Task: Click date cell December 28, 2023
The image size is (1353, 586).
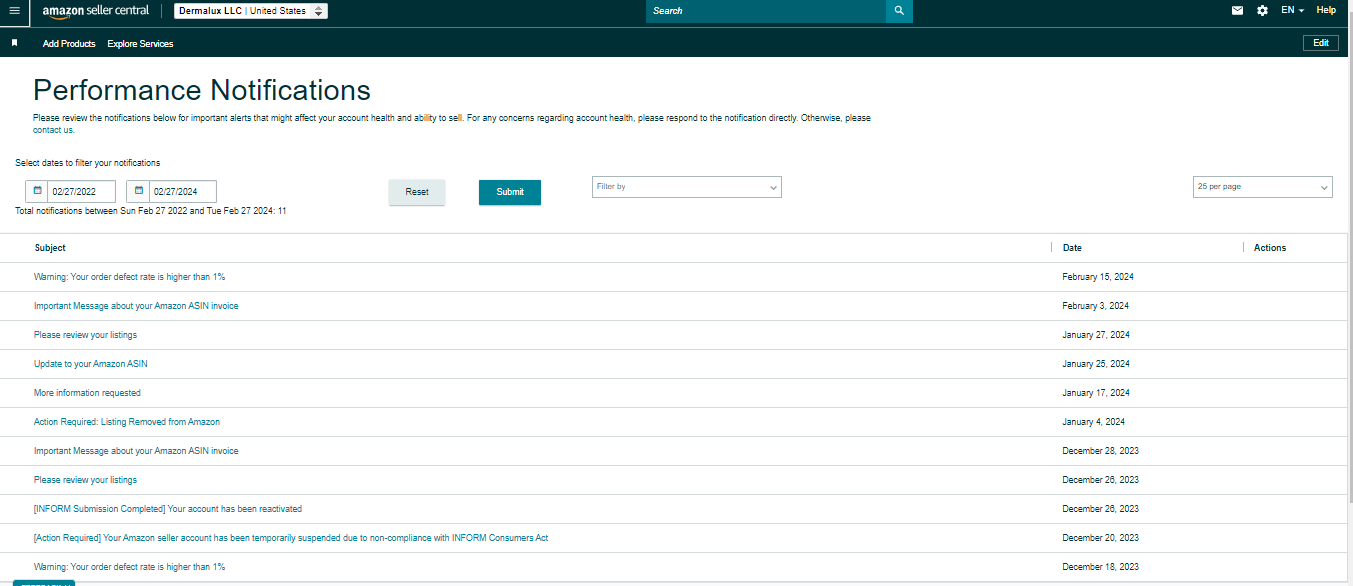Action: [x=1100, y=451]
